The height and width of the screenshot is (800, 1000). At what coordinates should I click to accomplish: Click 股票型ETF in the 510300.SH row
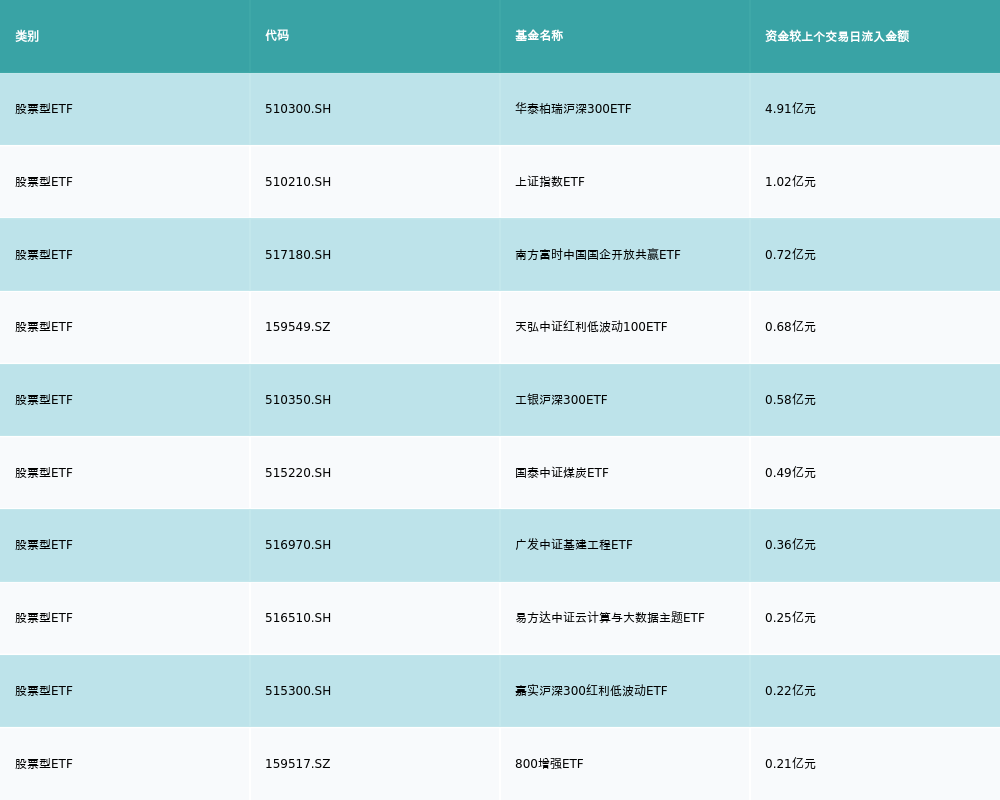click(44, 109)
